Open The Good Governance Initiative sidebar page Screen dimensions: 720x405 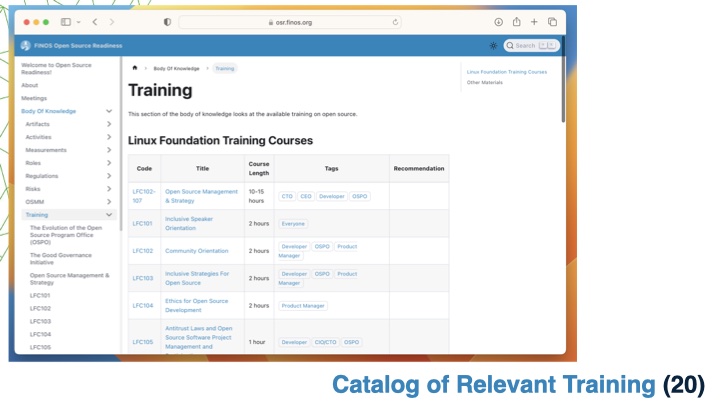(x=61, y=259)
